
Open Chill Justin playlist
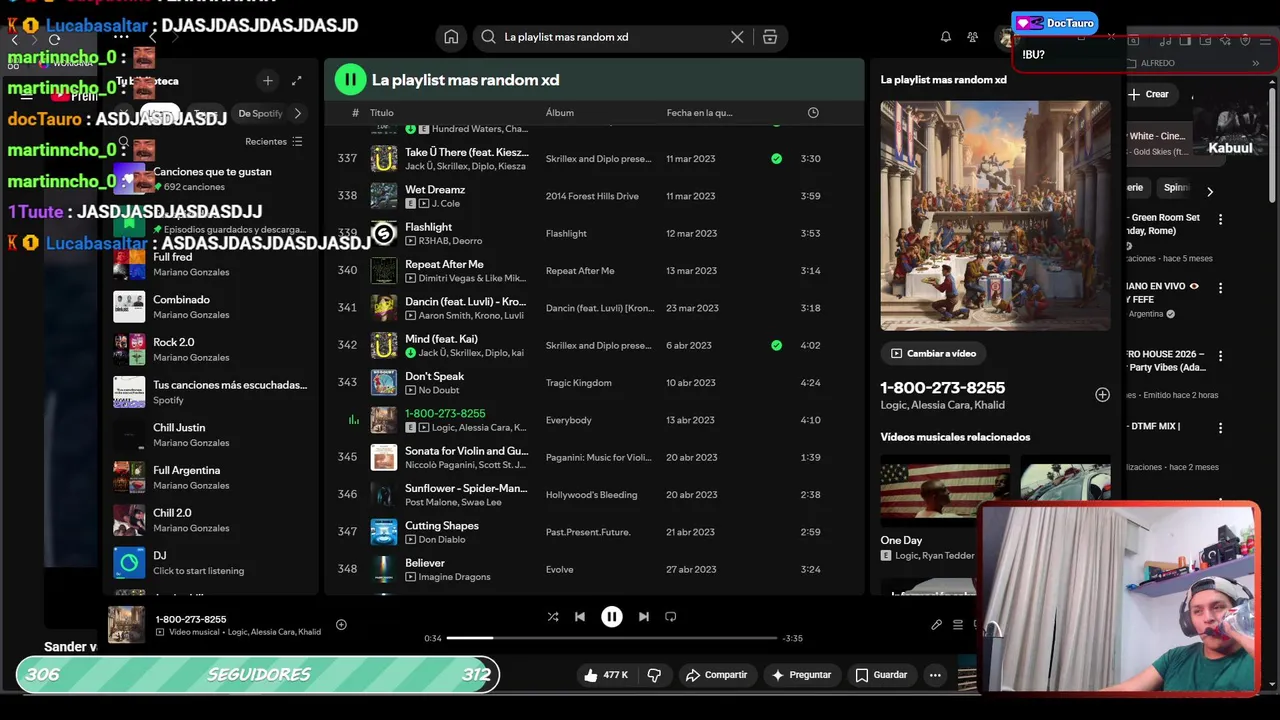[x=210, y=435]
